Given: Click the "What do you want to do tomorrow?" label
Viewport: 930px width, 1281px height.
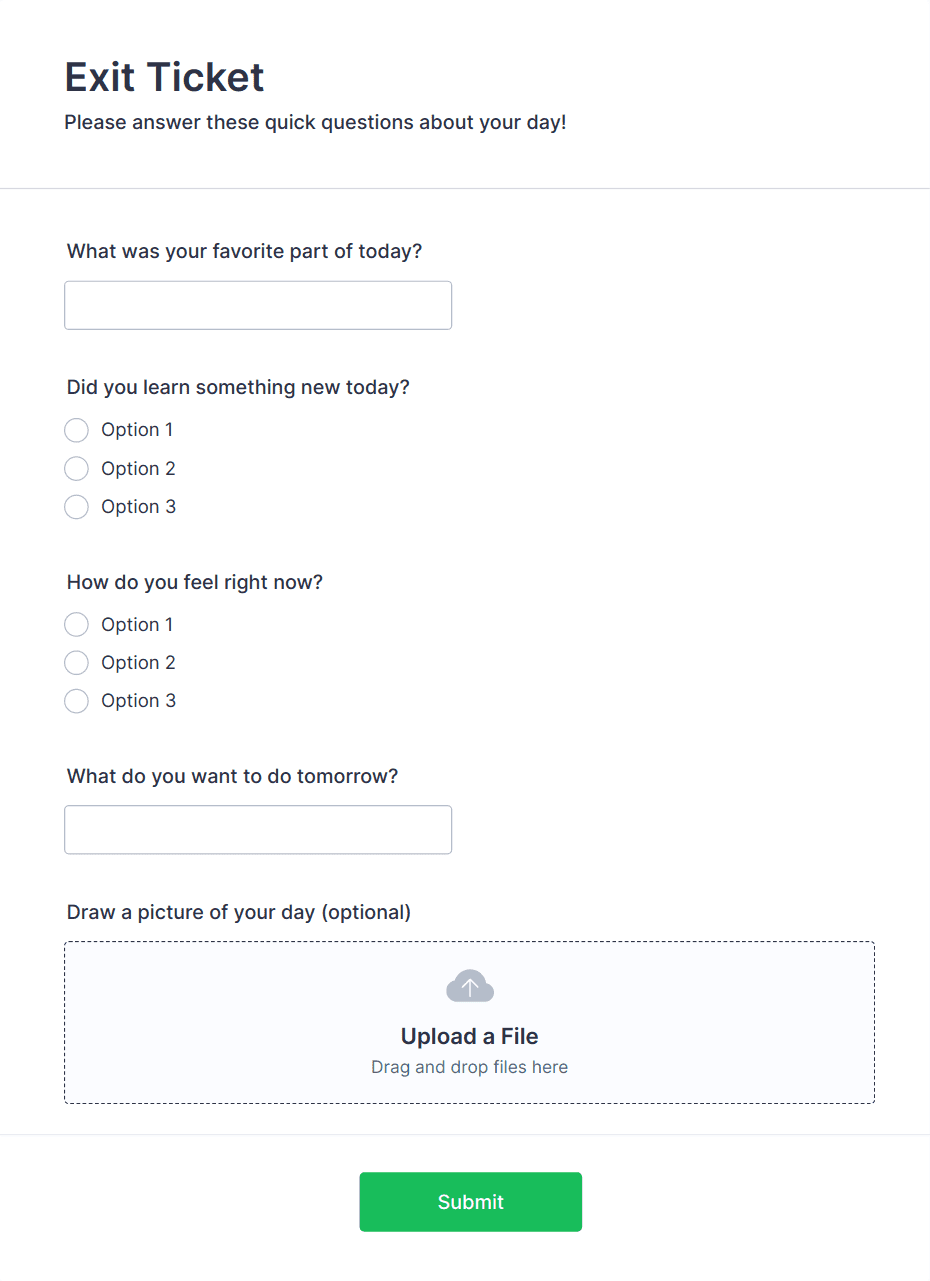Looking at the screenshot, I should click(232, 776).
